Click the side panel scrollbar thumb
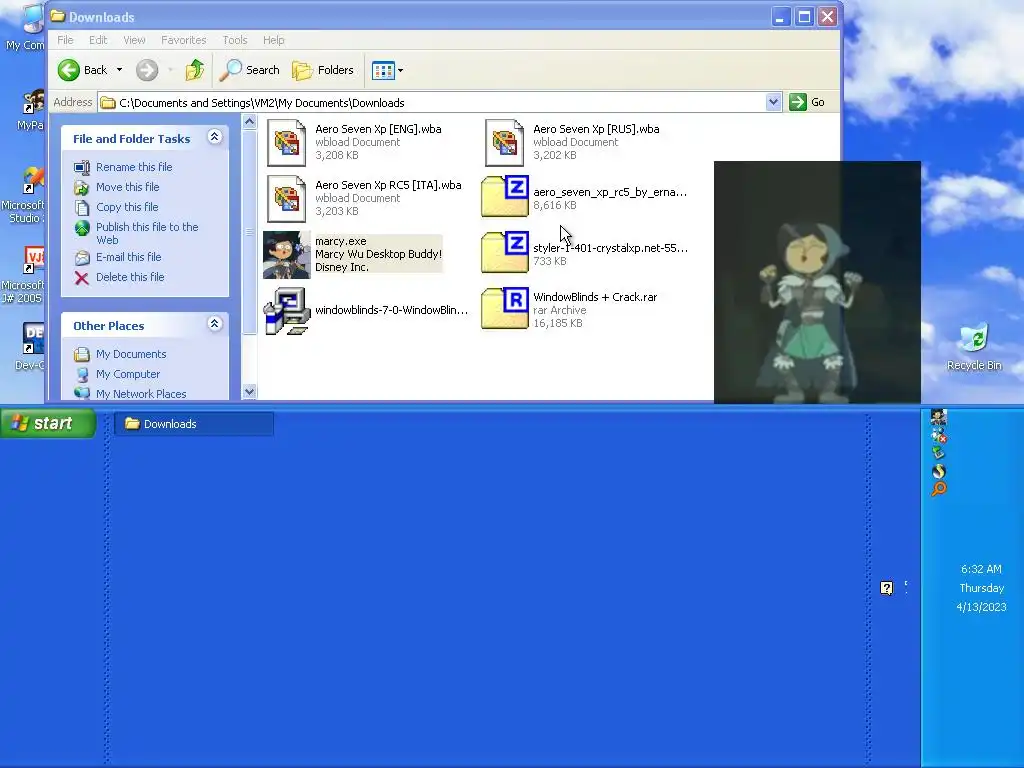The height and width of the screenshot is (768, 1024). pyautogui.click(x=249, y=232)
